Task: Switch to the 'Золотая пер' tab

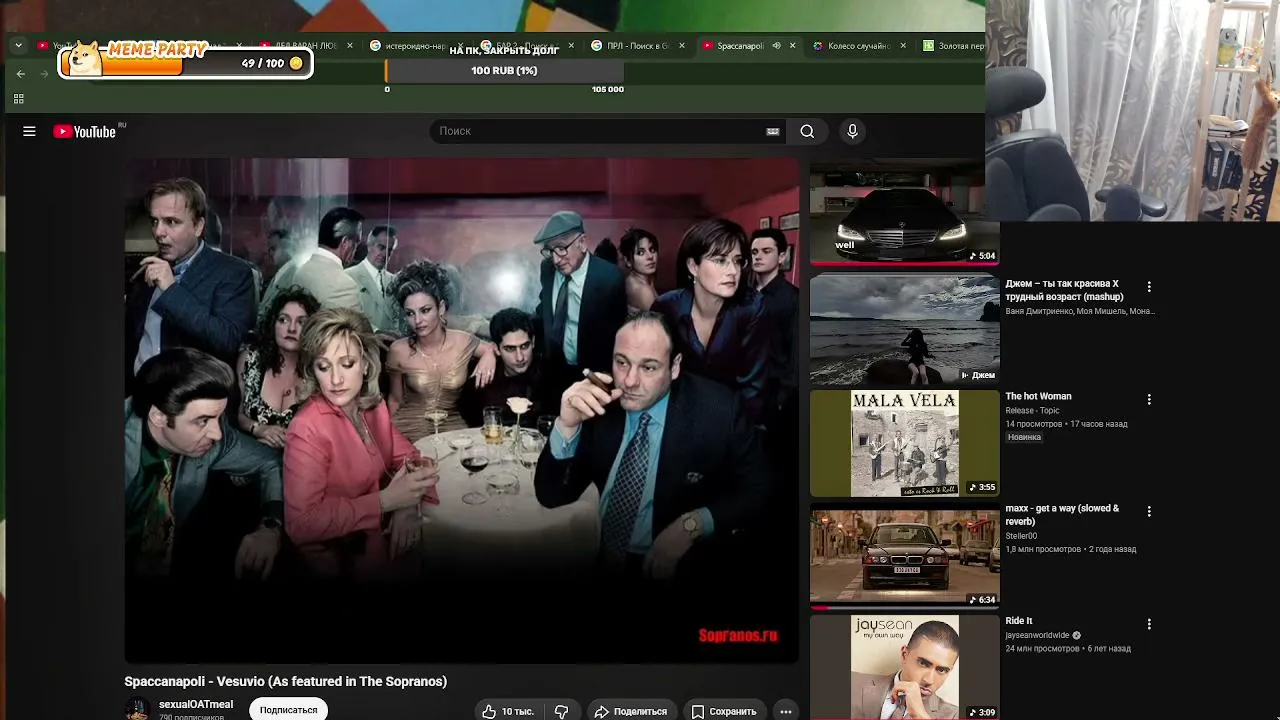Action: 954,46
